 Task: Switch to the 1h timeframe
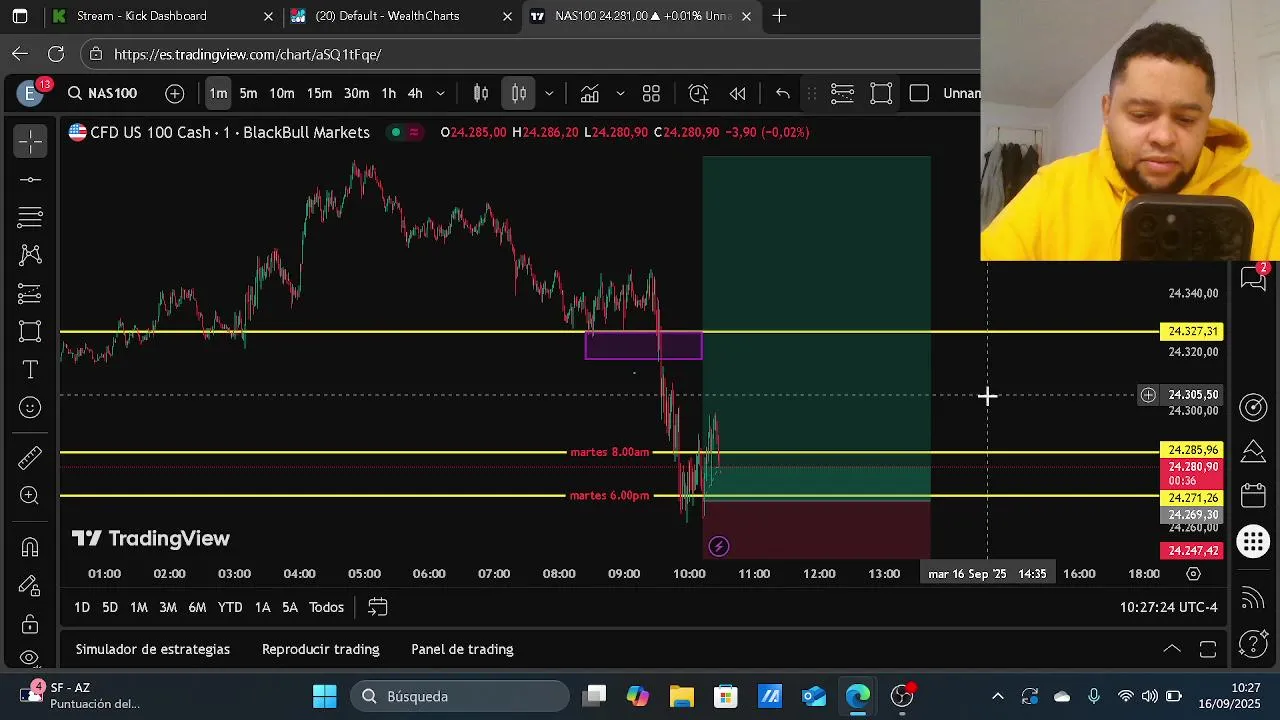(x=388, y=93)
